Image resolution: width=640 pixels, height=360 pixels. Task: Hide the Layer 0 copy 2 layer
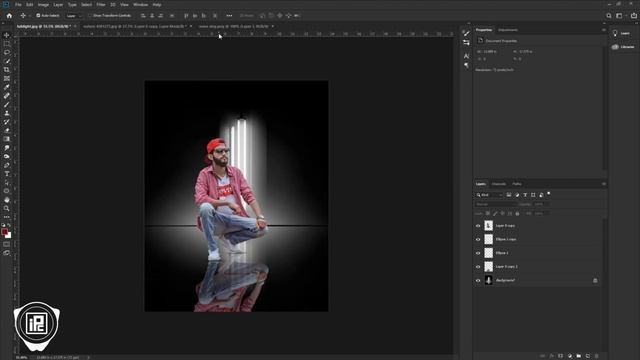click(x=478, y=267)
